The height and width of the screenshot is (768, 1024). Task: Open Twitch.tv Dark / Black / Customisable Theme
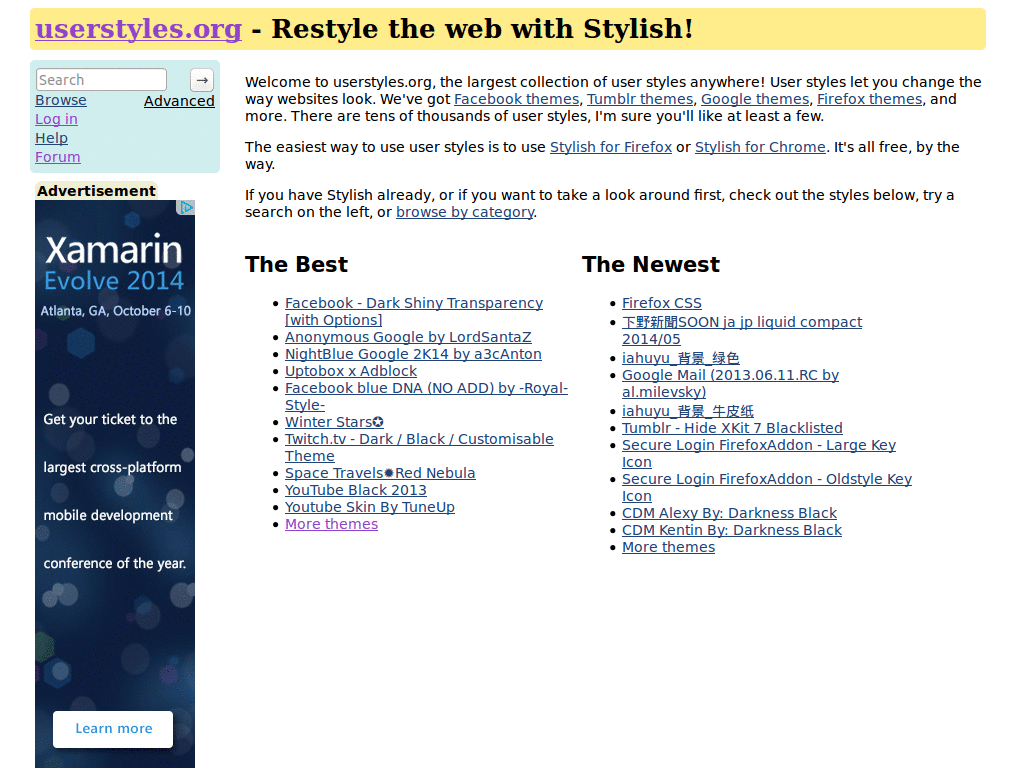[419, 447]
